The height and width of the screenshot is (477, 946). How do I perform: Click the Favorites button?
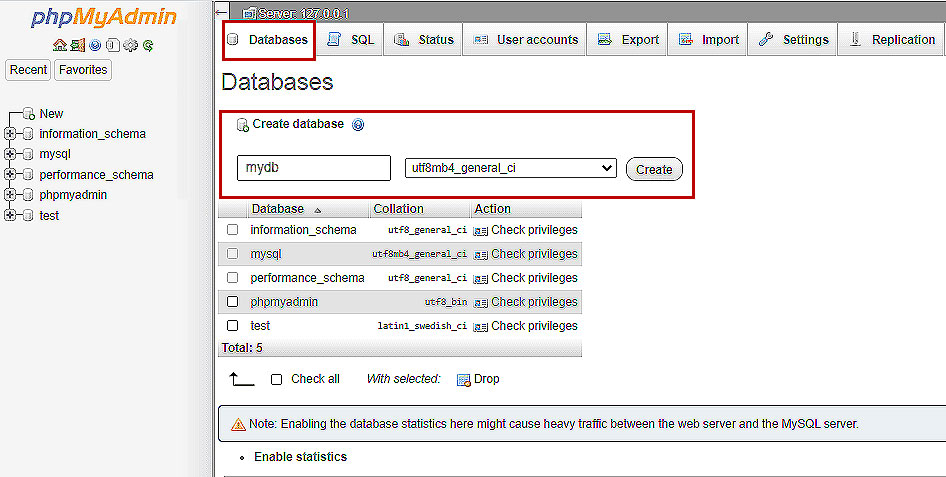(x=83, y=70)
